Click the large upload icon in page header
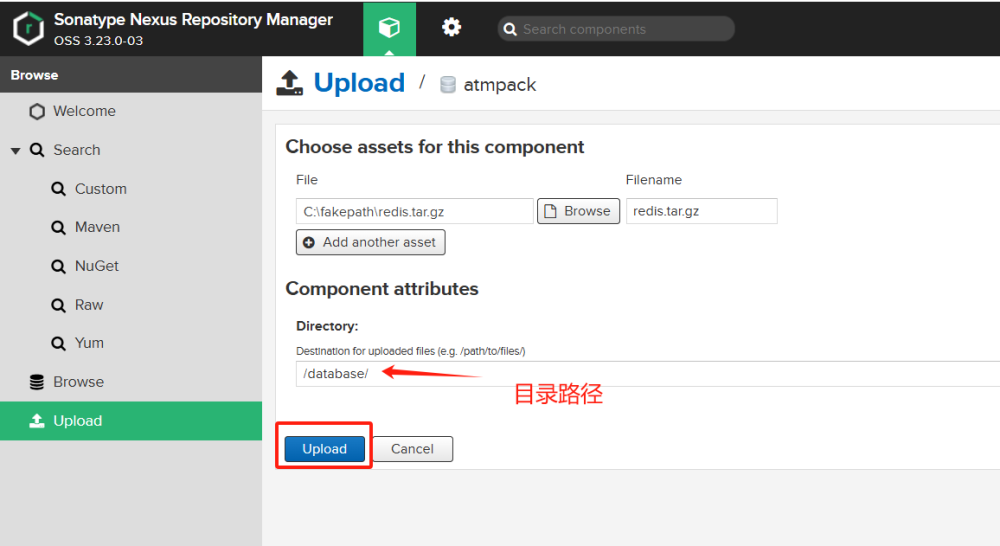This screenshot has width=1000, height=546. pyautogui.click(x=290, y=83)
